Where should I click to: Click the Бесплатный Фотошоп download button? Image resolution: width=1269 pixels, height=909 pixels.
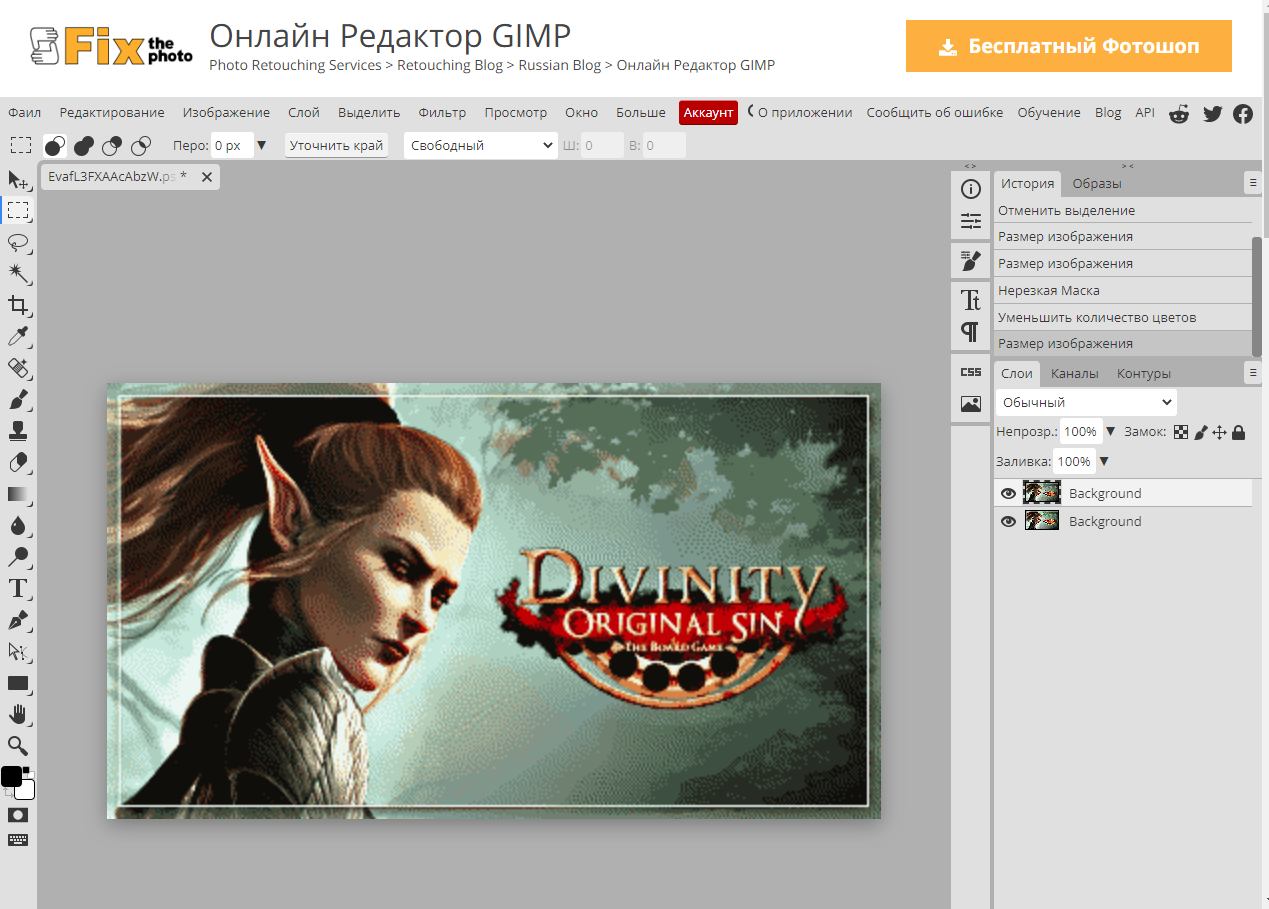1068,46
